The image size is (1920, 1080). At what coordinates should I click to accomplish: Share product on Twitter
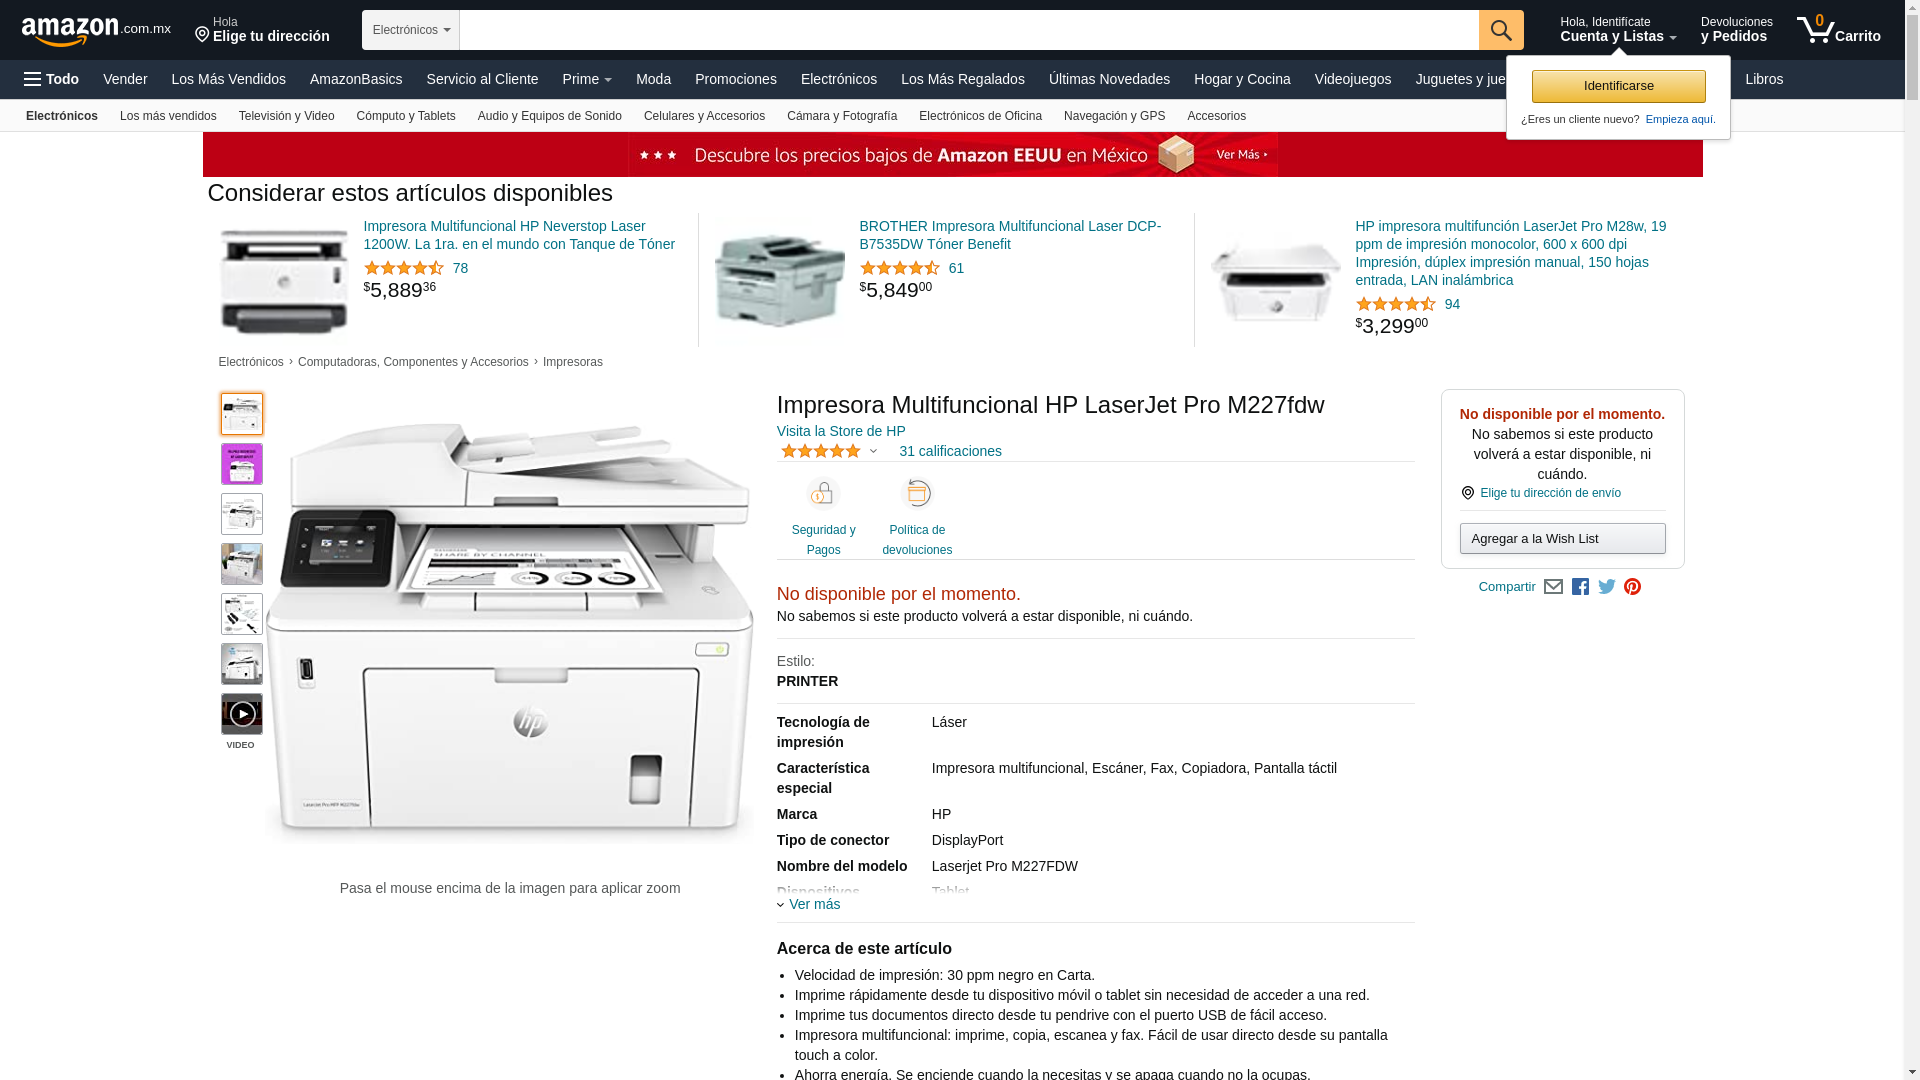point(1607,587)
